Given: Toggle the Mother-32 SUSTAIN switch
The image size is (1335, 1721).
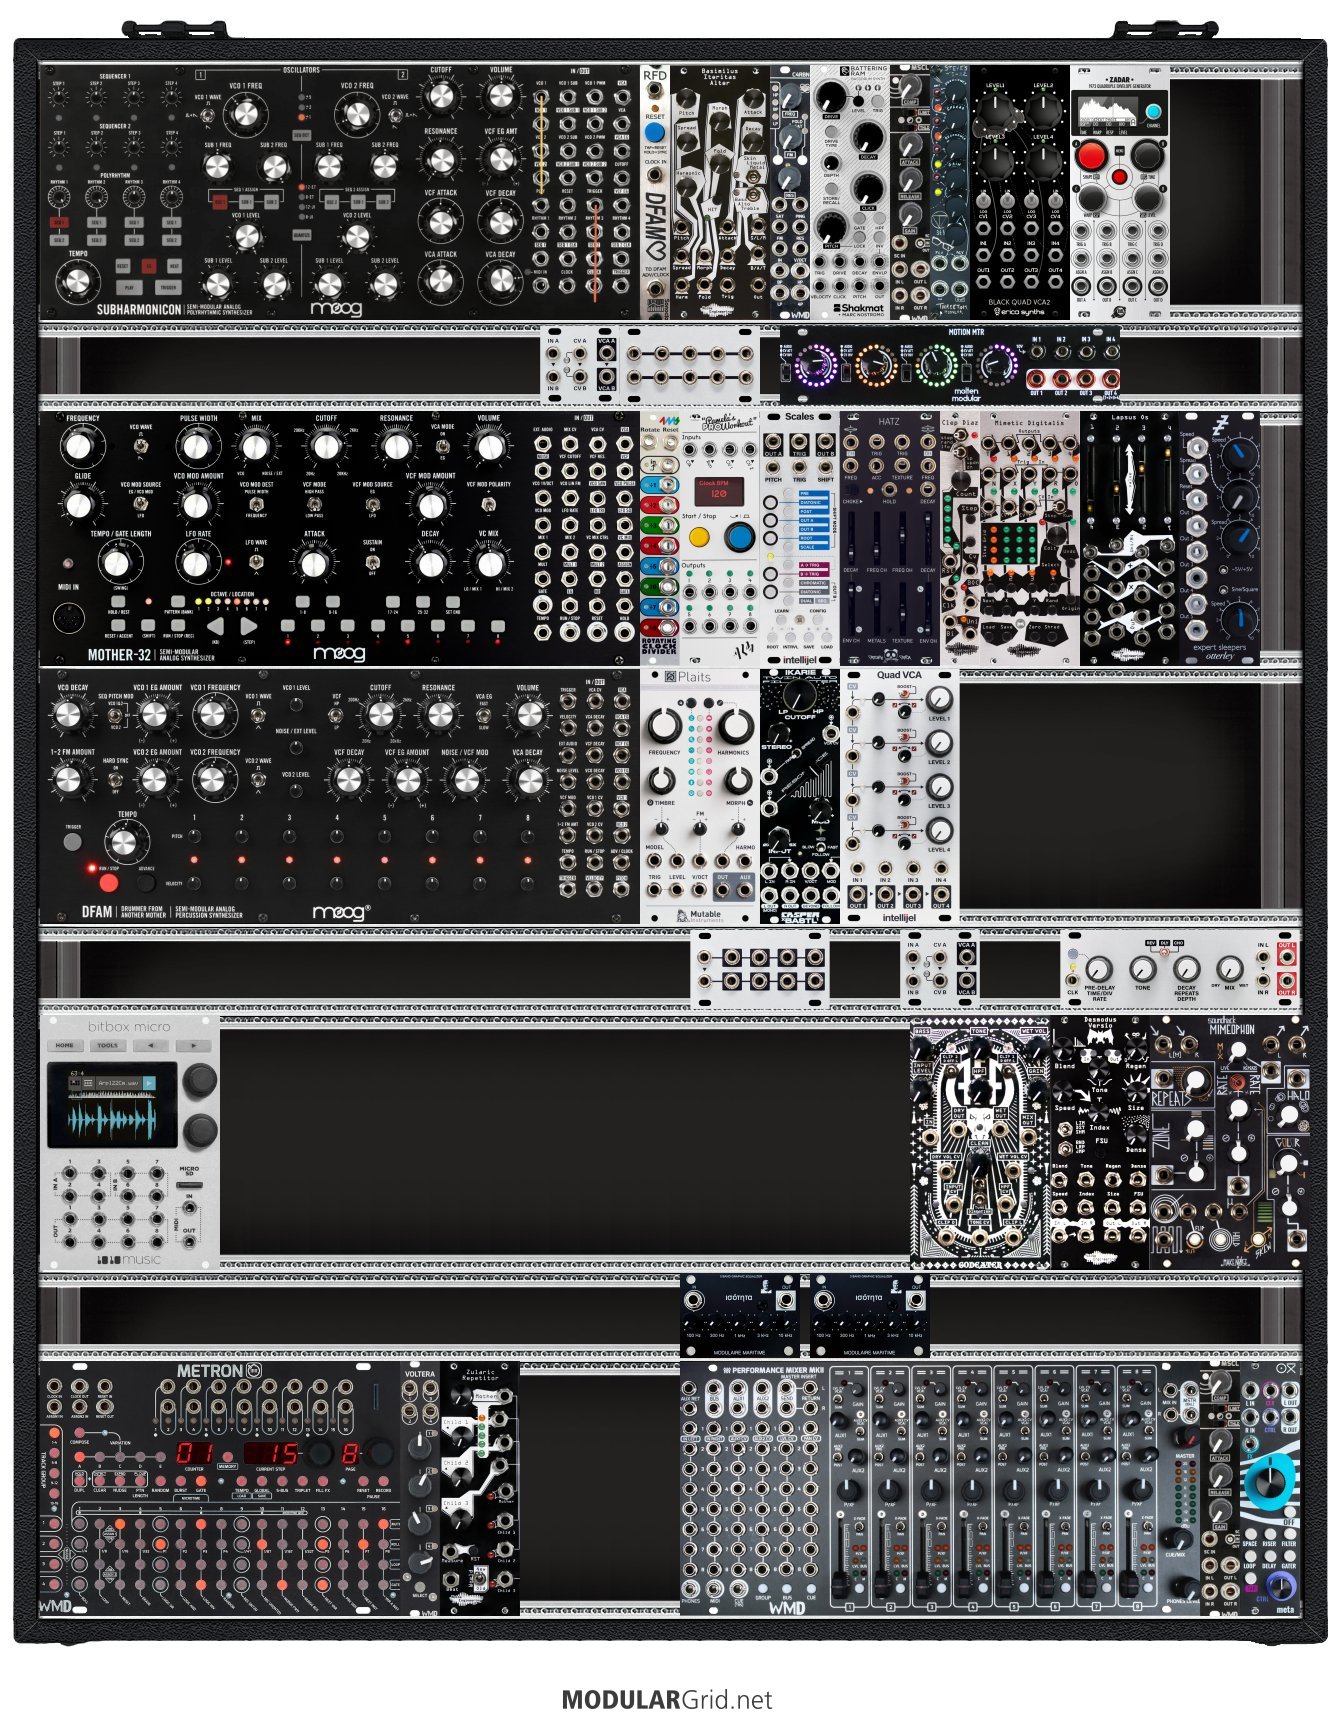Looking at the screenshot, I should tap(372, 560).
